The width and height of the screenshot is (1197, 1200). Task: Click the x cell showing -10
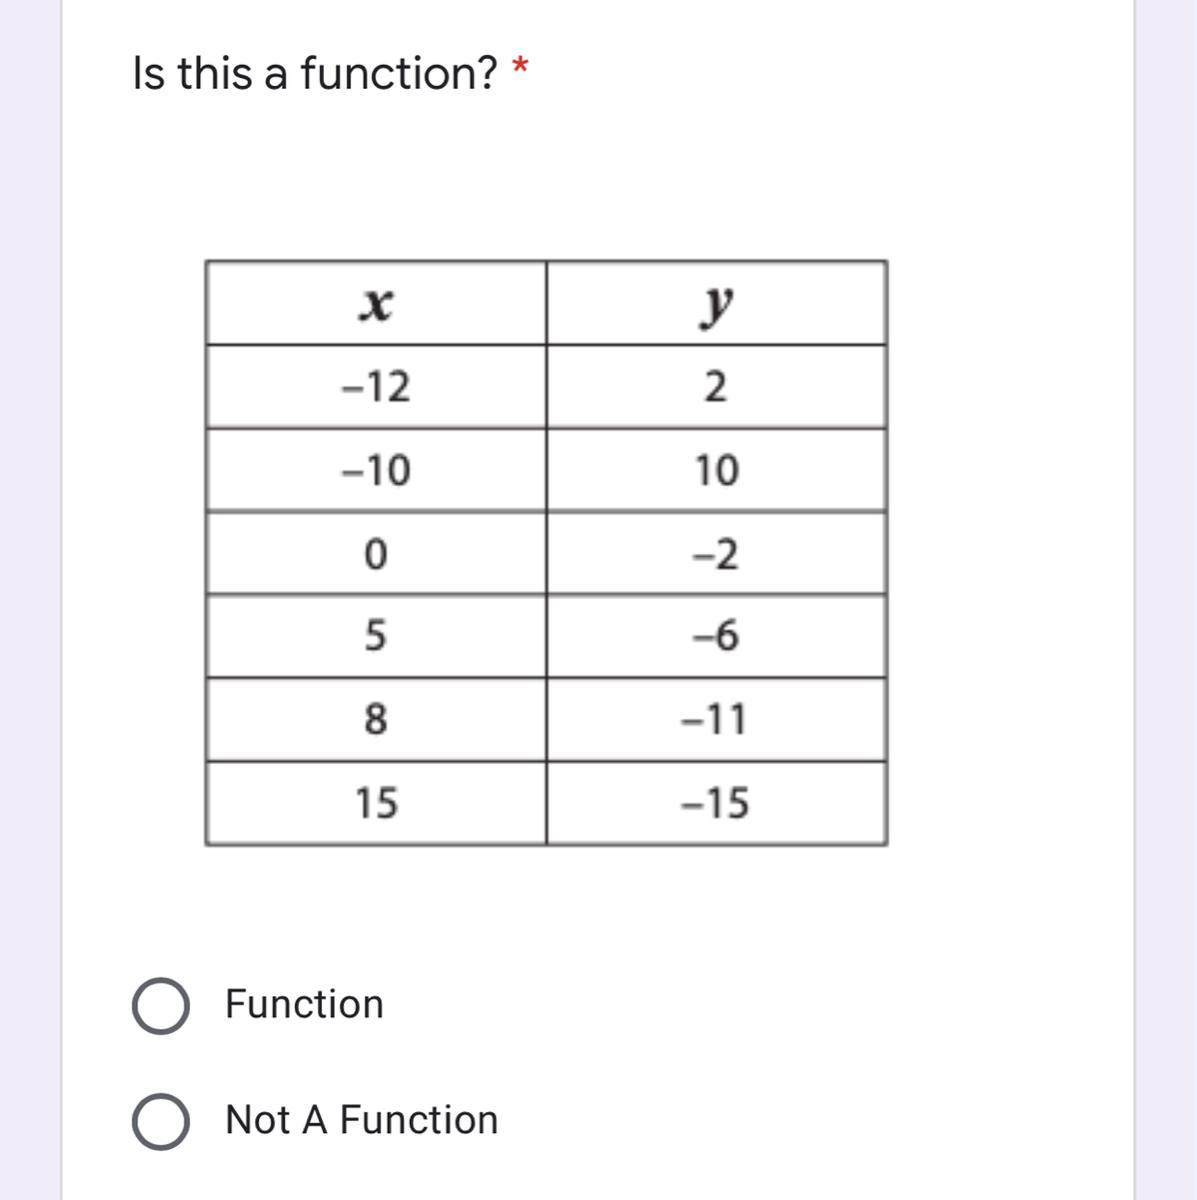coord(376,470)
